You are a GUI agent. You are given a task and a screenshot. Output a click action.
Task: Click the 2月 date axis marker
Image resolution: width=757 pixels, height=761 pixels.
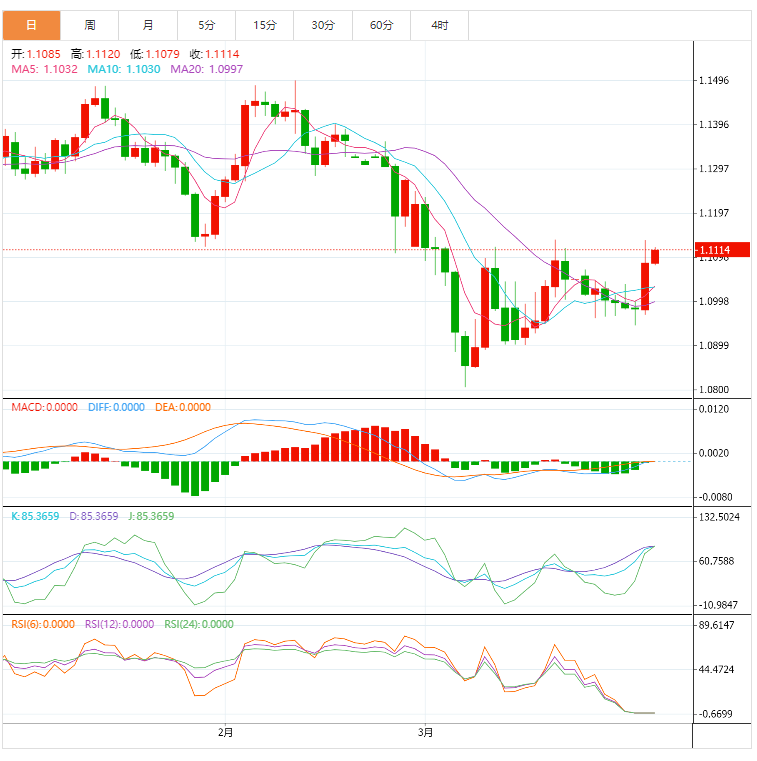pos(226,733)
